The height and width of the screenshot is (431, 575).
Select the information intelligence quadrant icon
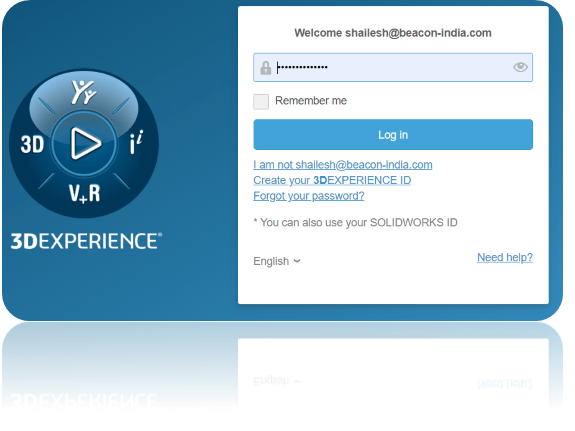136,142
